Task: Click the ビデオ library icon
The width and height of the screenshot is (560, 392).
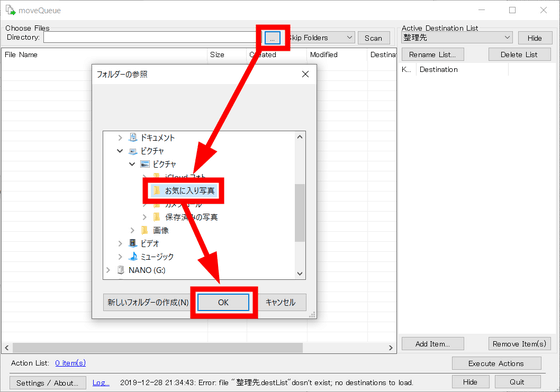Action: (x=133, y=243)
